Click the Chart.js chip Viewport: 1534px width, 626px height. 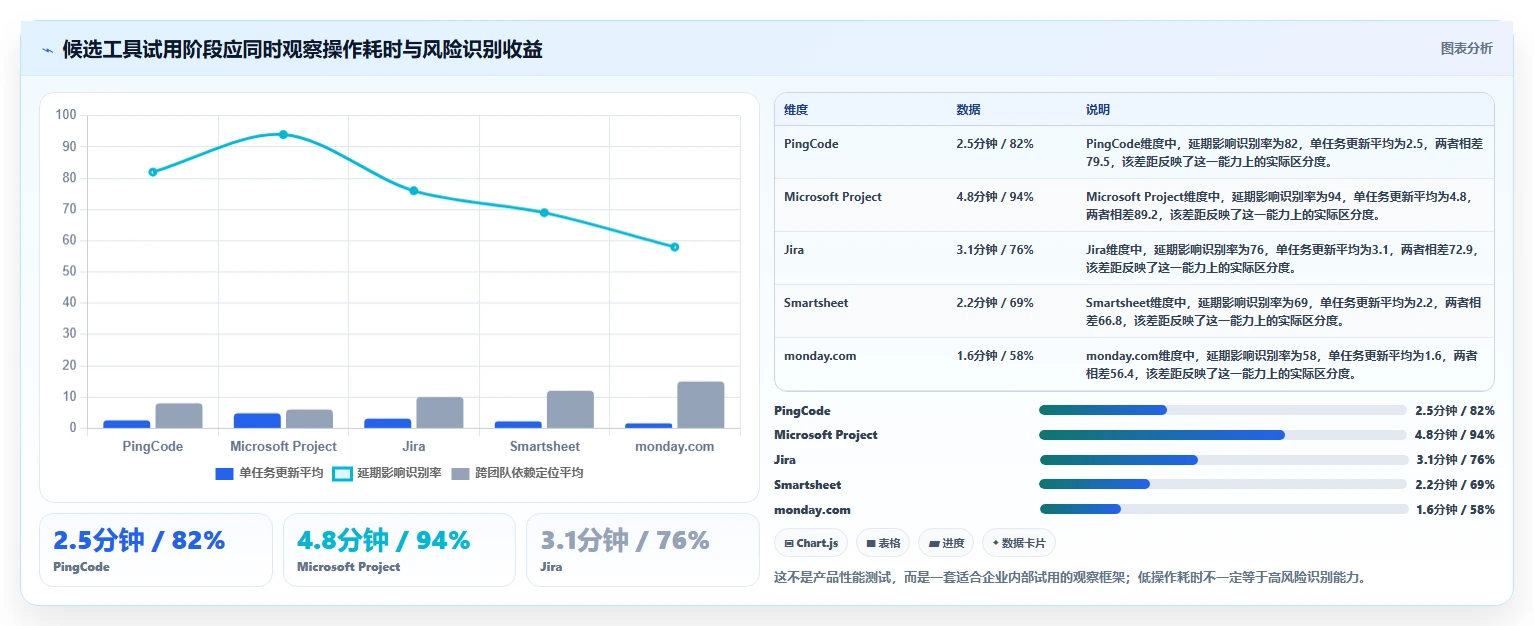point(811,543)
